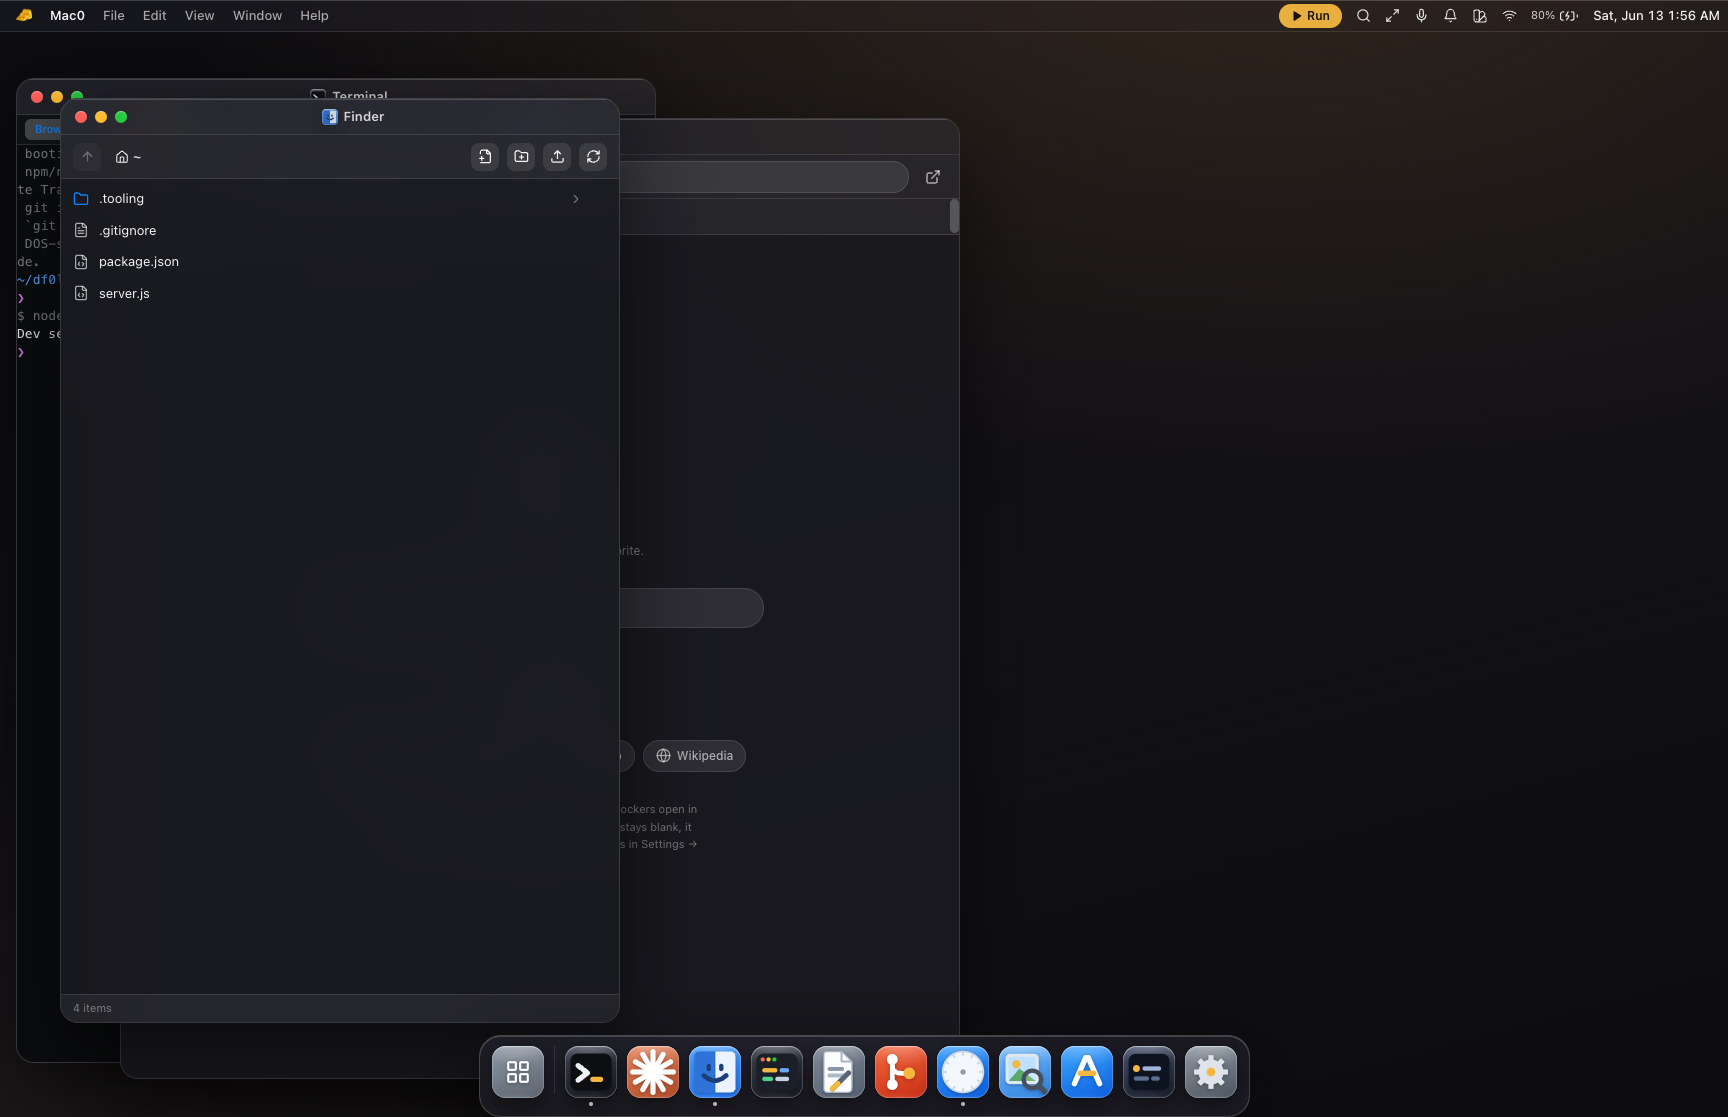Click the new file icon in Finder toolbar
Viewport: 1728px width, 1117px height.
tap(485, 157)
